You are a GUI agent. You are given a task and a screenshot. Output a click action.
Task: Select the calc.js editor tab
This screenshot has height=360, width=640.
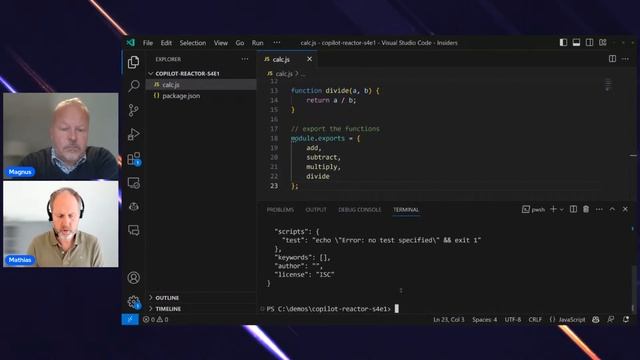tap(282, 59)
